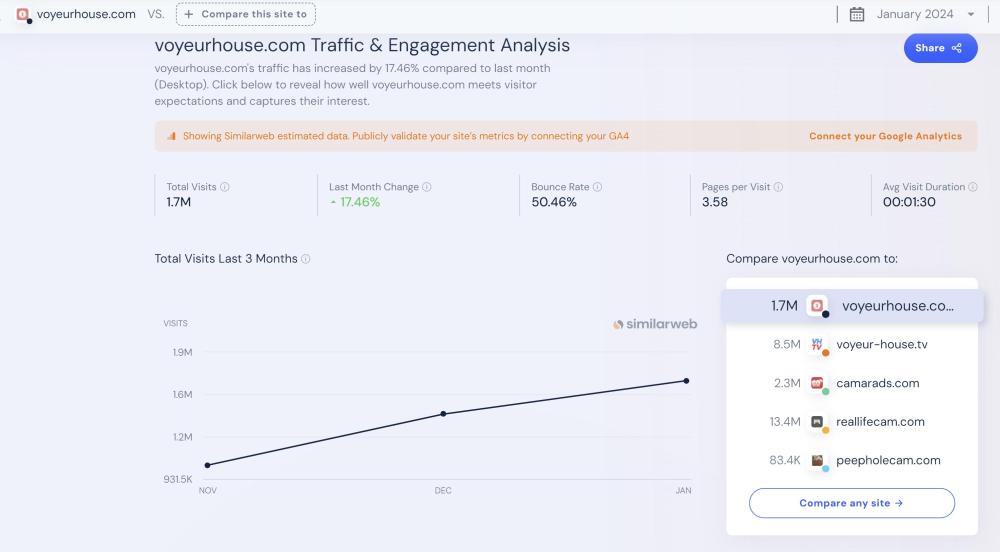Select camarads.com in the compare list
1000x552 pixels.
click(879, 383)
